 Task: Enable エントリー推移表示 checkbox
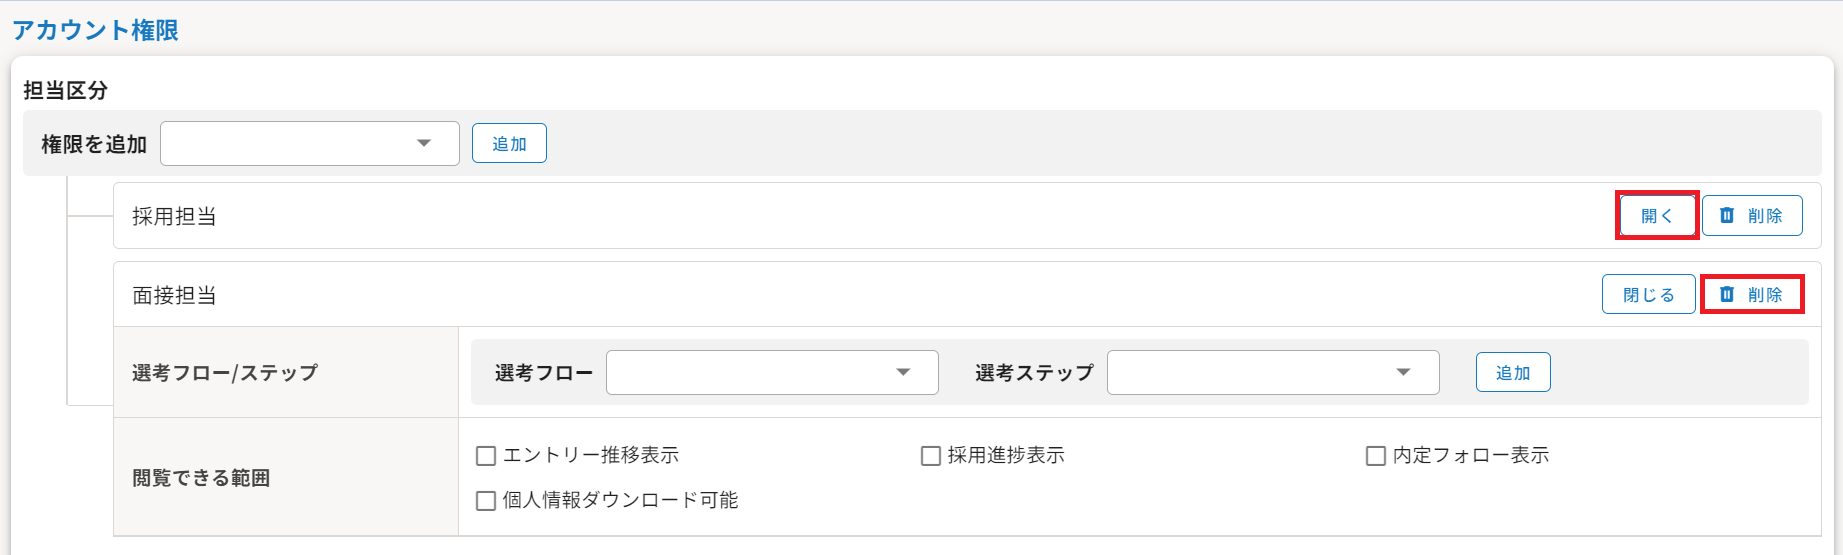click(x=486, y=456)
